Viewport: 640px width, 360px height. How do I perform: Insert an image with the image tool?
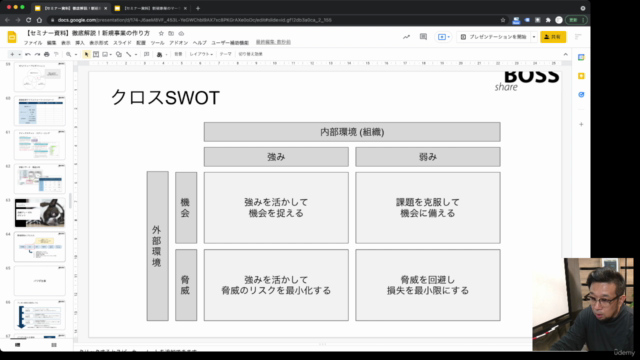pyautogui.click(x=105, y=54)
